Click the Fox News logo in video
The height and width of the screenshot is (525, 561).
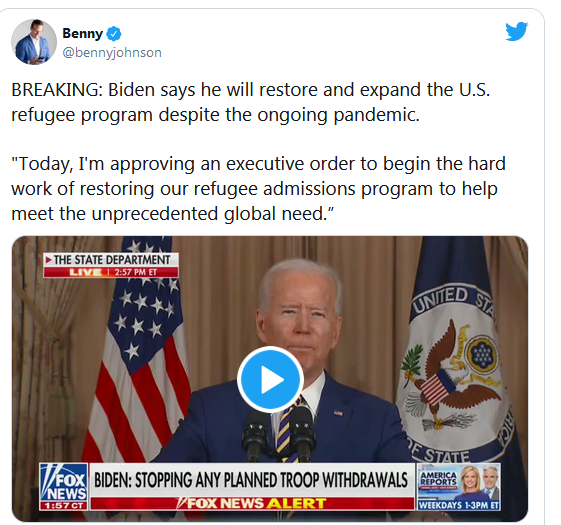pos(63,482)
